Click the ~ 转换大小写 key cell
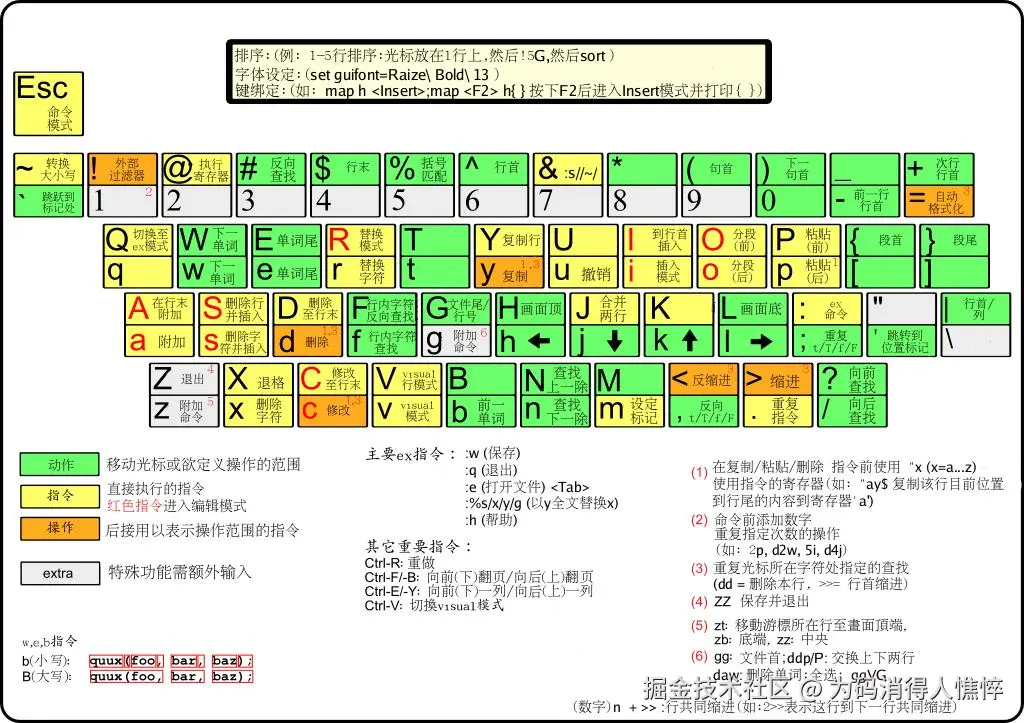Screen dimensions: 1024x723 [x=49, y=169]
